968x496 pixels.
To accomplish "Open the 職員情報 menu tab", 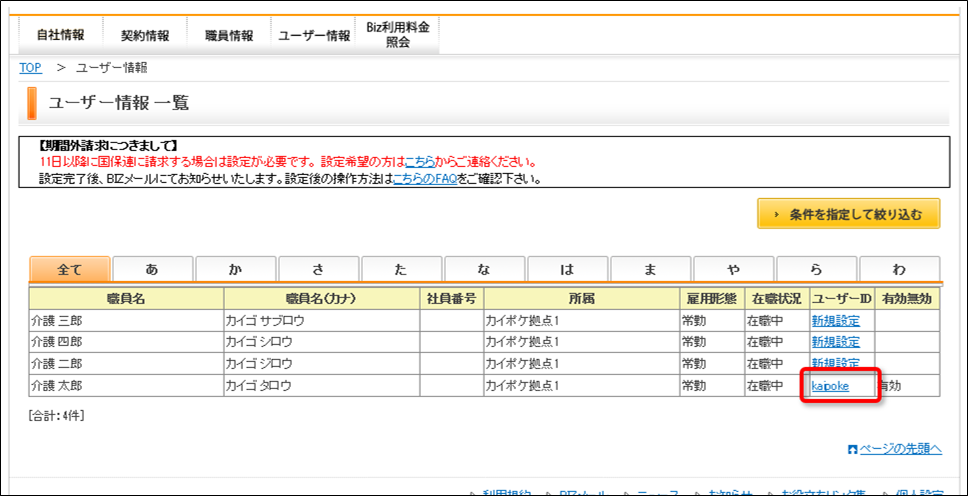I will [x=229, y=35].
